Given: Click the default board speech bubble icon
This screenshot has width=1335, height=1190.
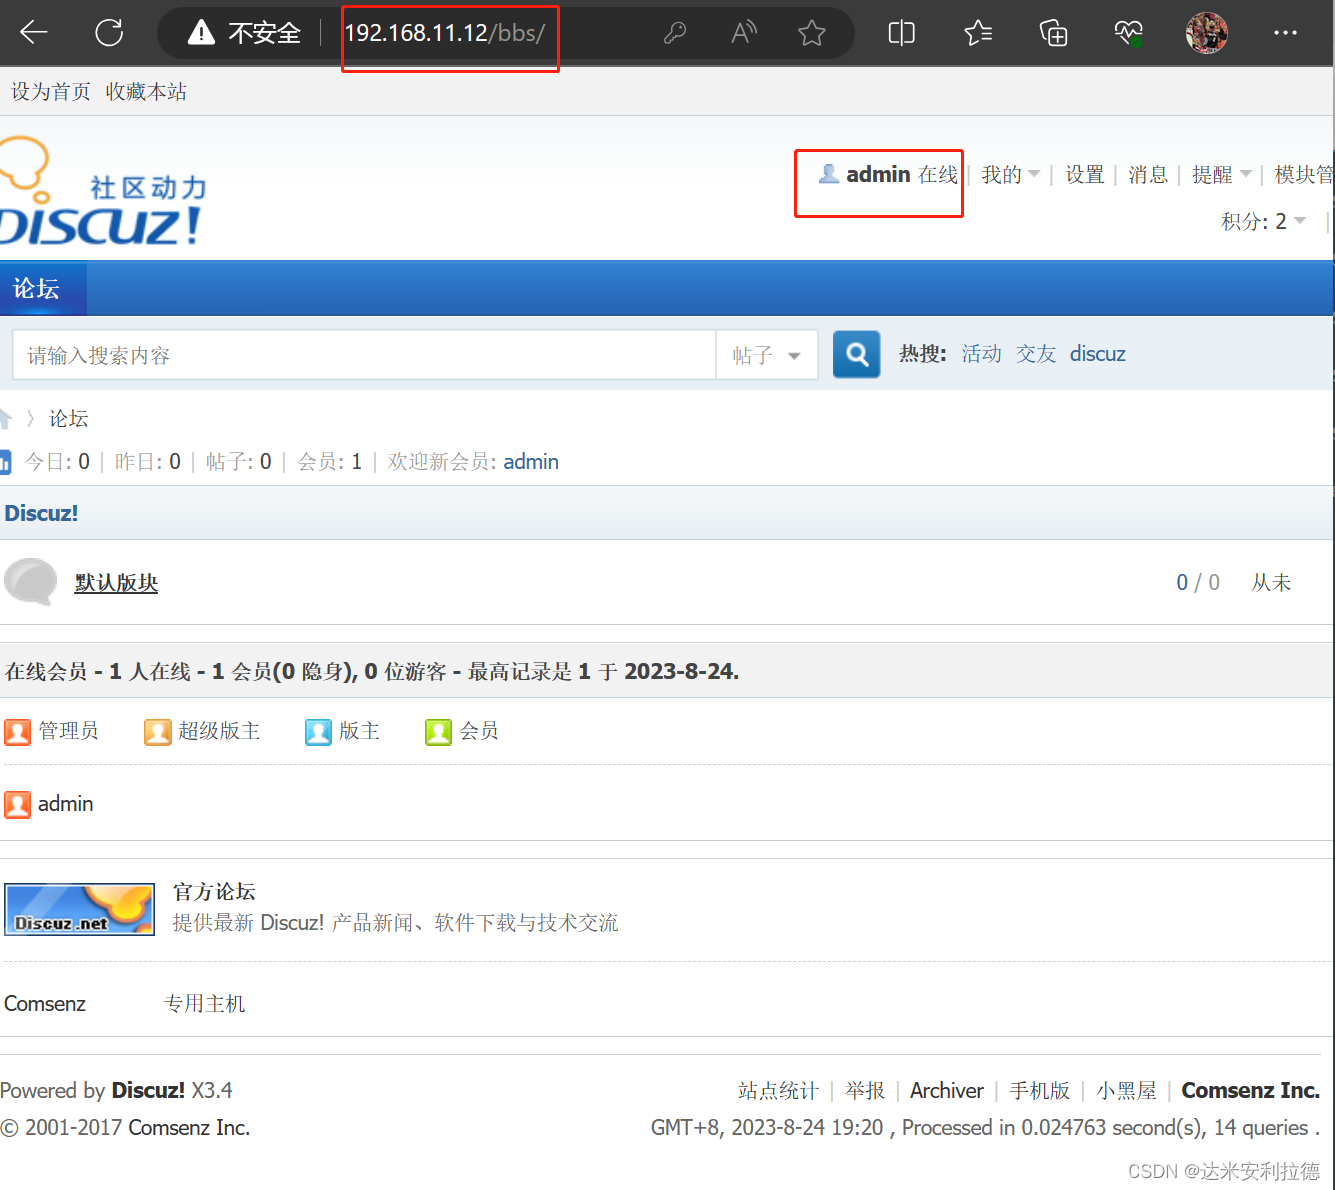Looking at the screenshot, I should [30, 582].
